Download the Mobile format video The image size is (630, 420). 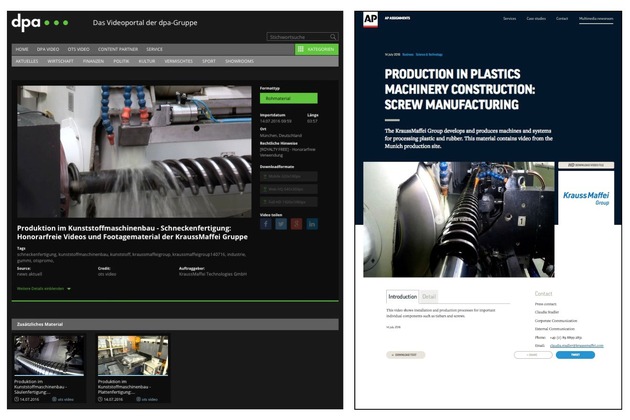point(288,177)
